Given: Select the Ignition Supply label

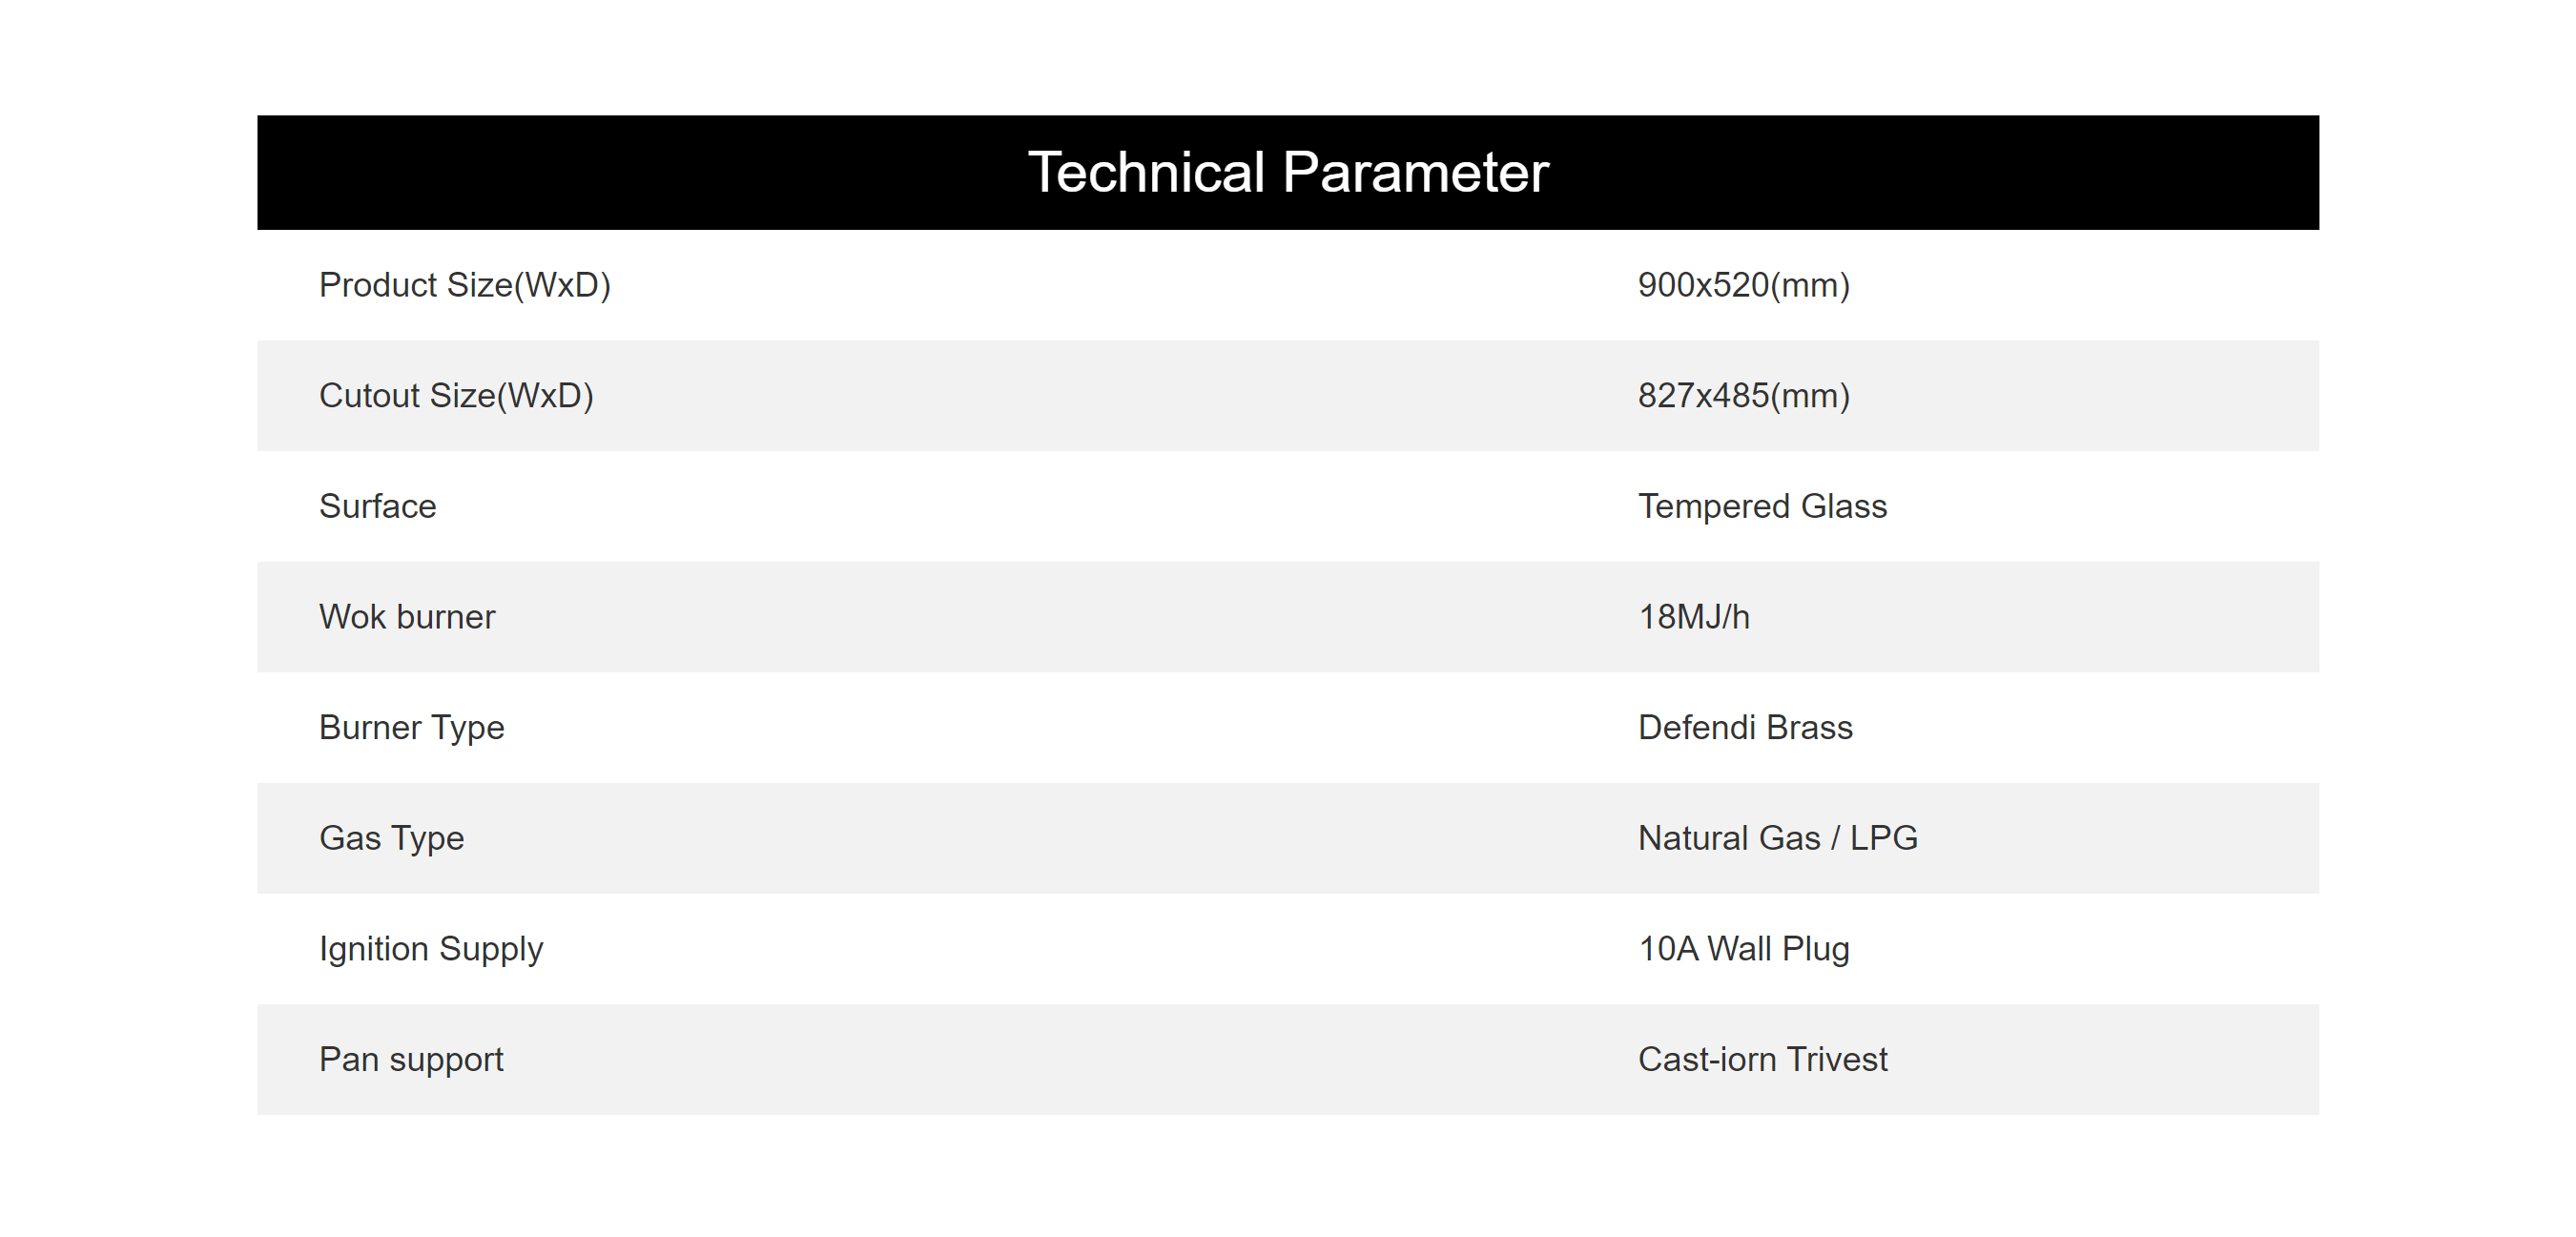Looking at the screenshot, I should 431,949.
